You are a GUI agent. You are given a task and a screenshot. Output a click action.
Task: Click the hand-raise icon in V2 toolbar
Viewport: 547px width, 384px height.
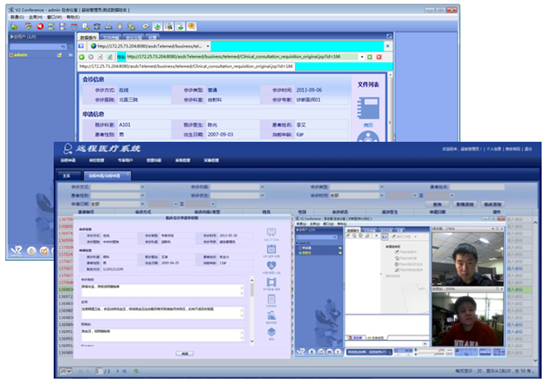[x=120, y=26]
